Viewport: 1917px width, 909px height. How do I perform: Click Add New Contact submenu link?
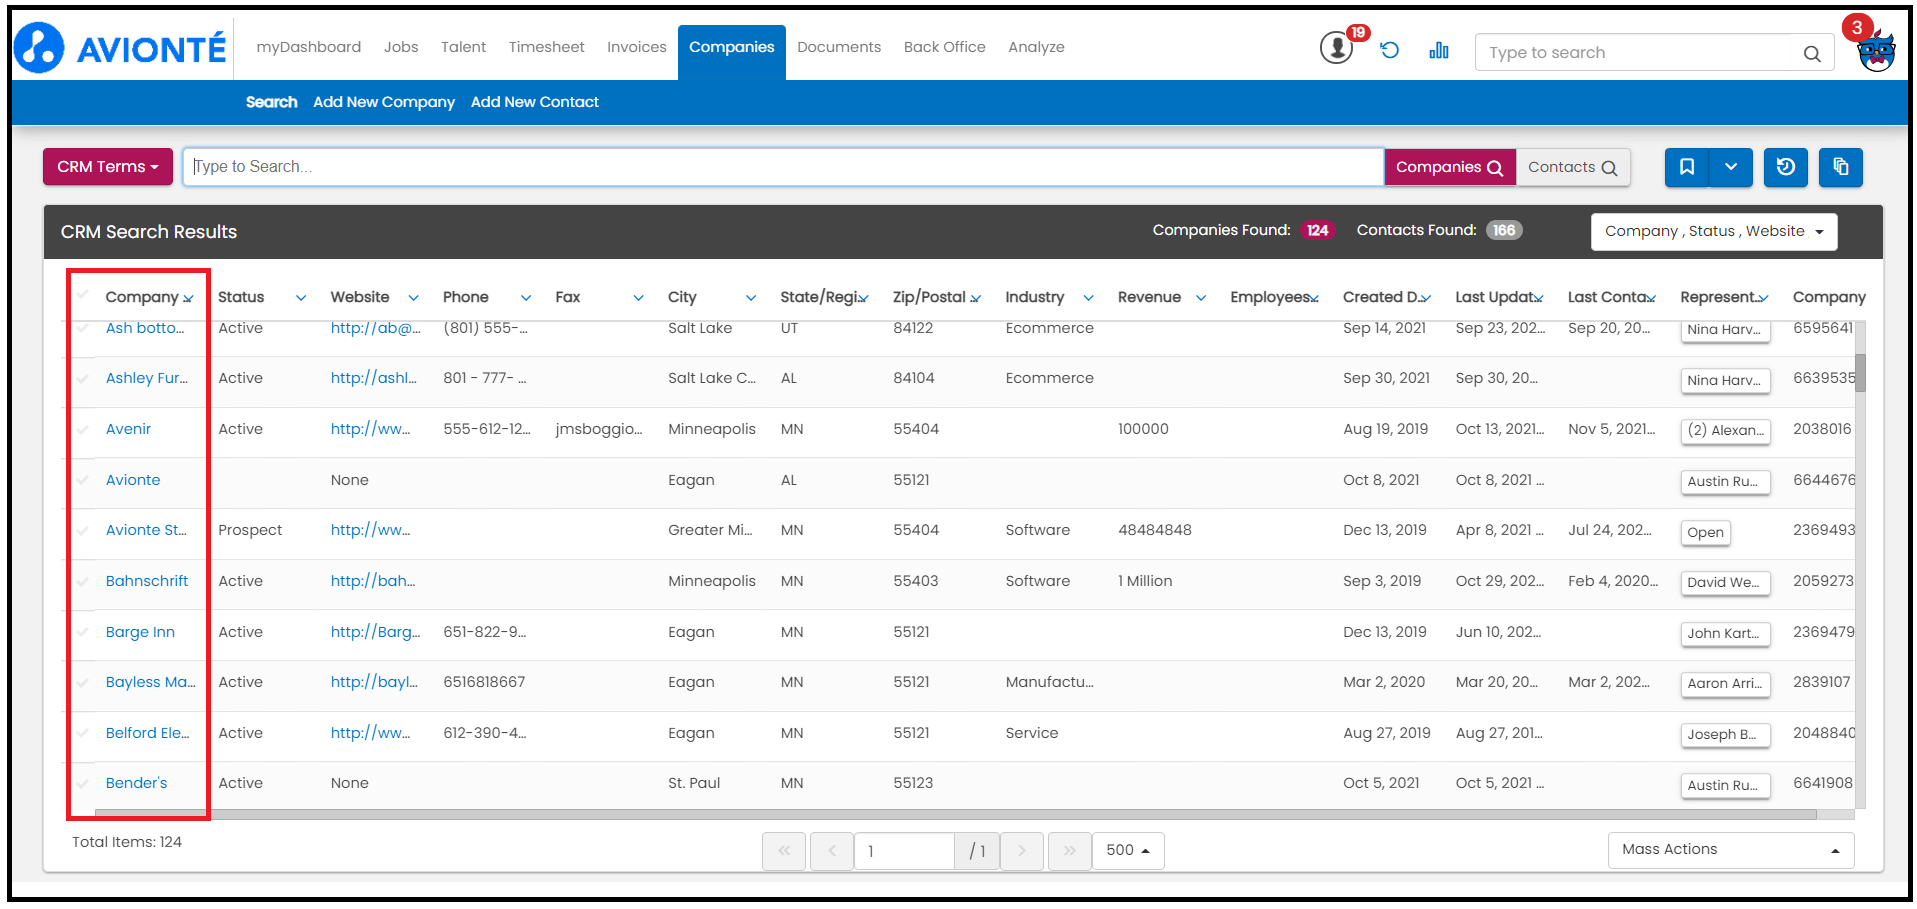535,102
